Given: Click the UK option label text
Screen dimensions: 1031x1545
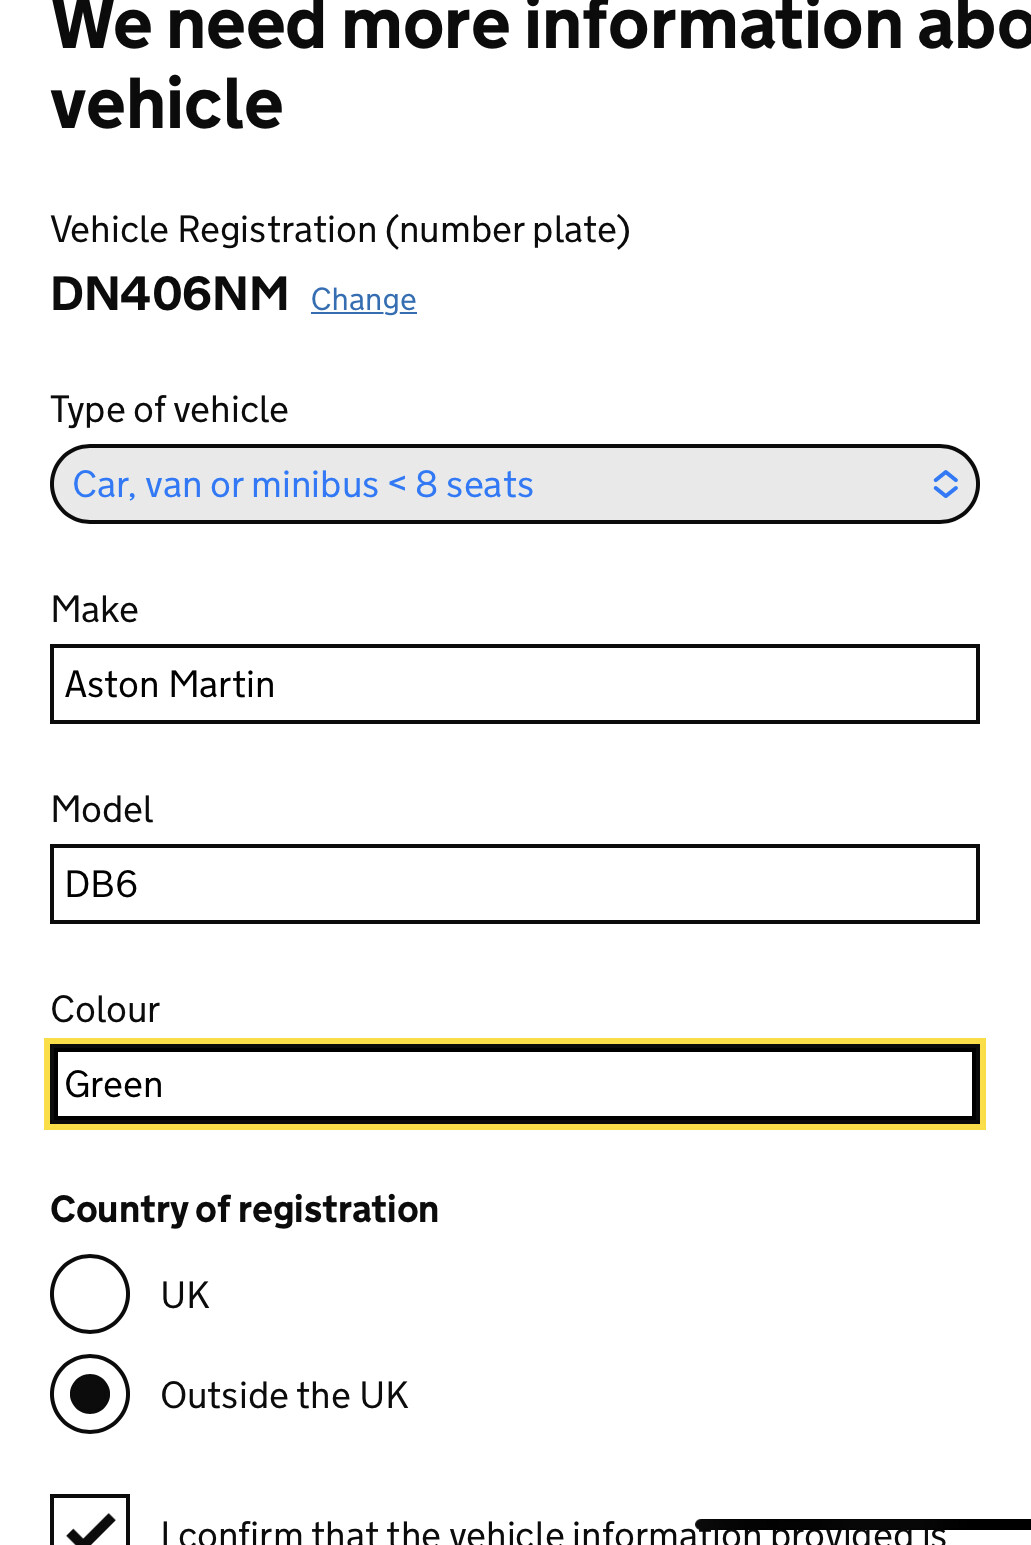Looking at the screenshot, I should pyautogui.click(x=185, y=1295).
